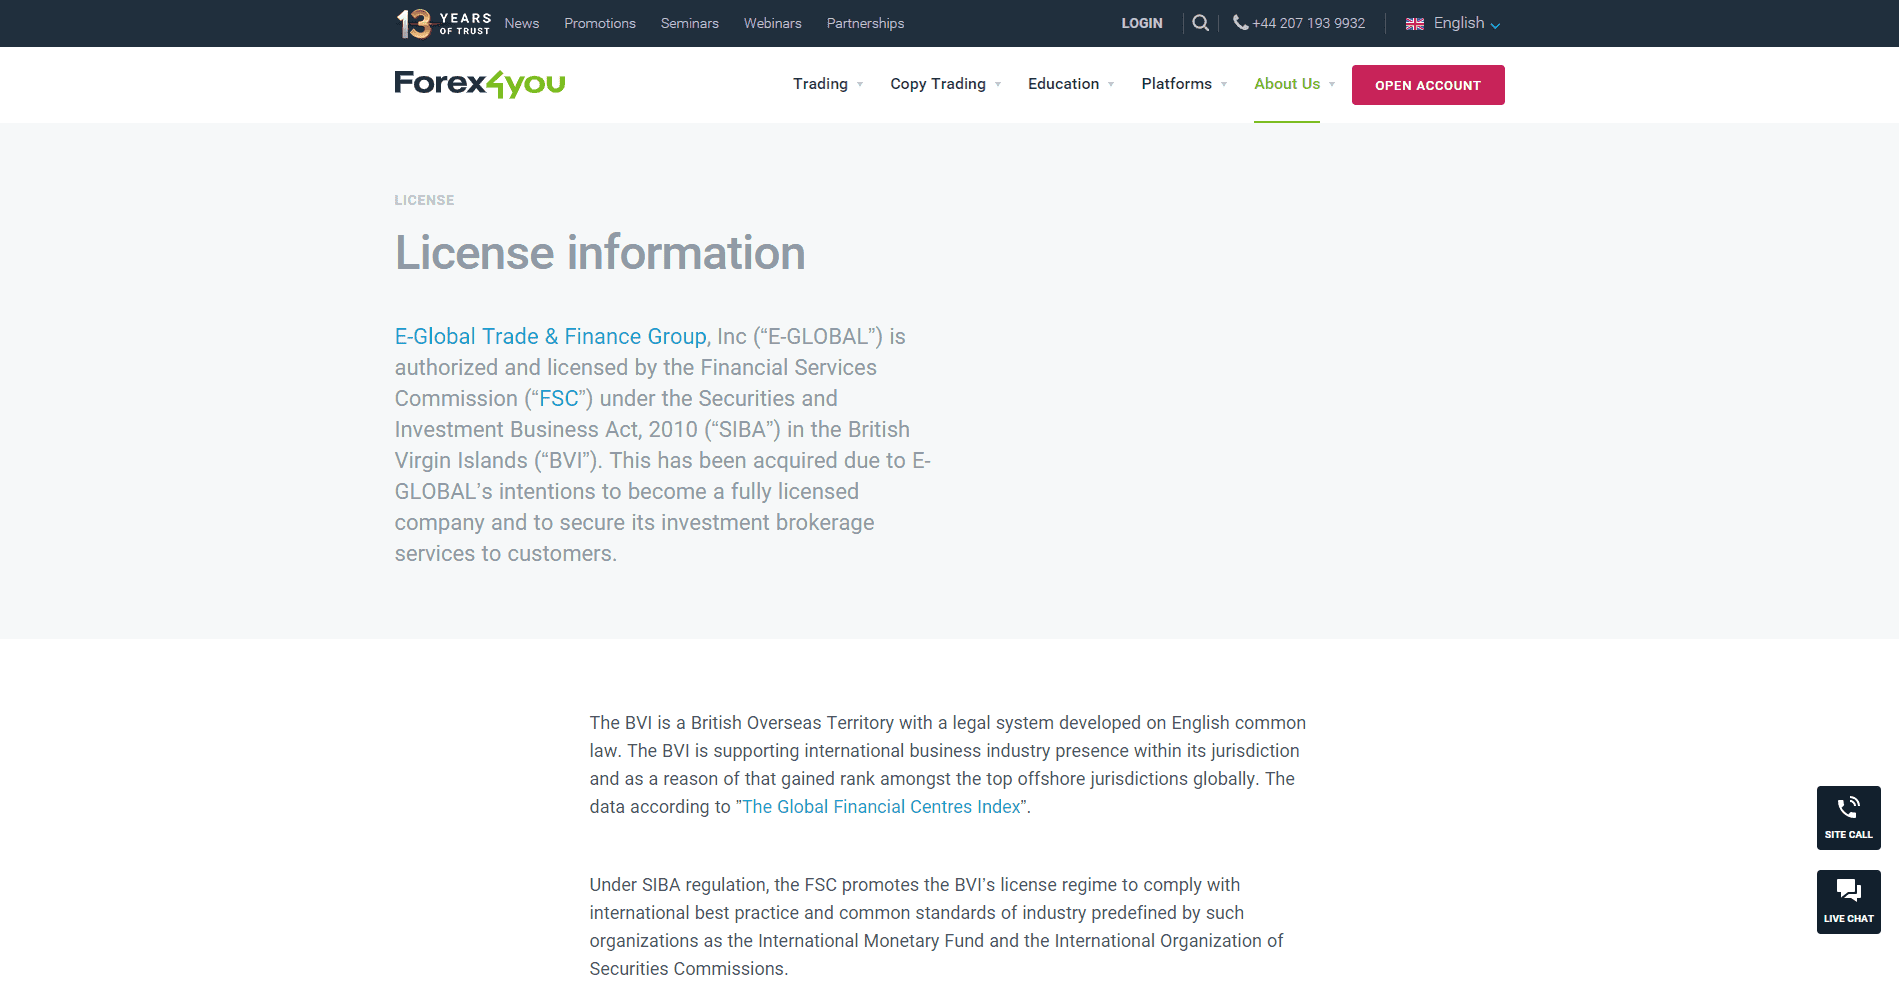Select the magnifier to search the site
This screenshot has height=986, width=1899.
[1199, 22]
